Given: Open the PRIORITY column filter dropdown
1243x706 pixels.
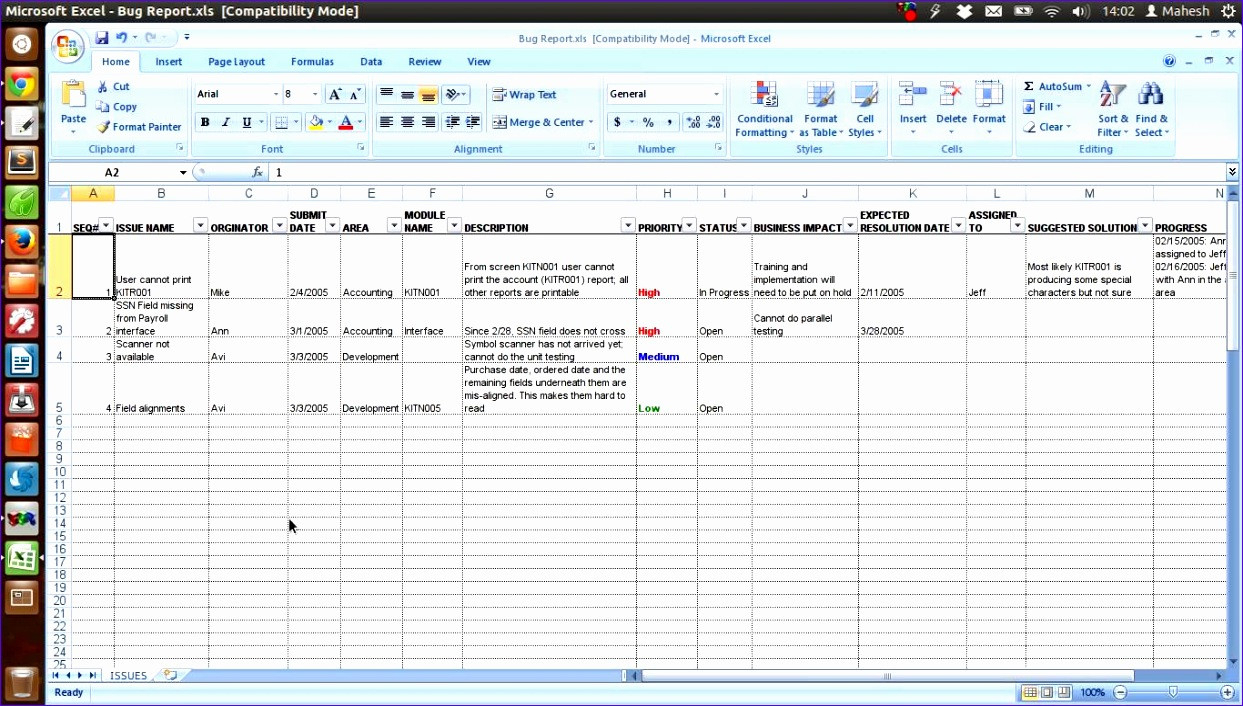Looking at the screenshot, I should (689, 226).
